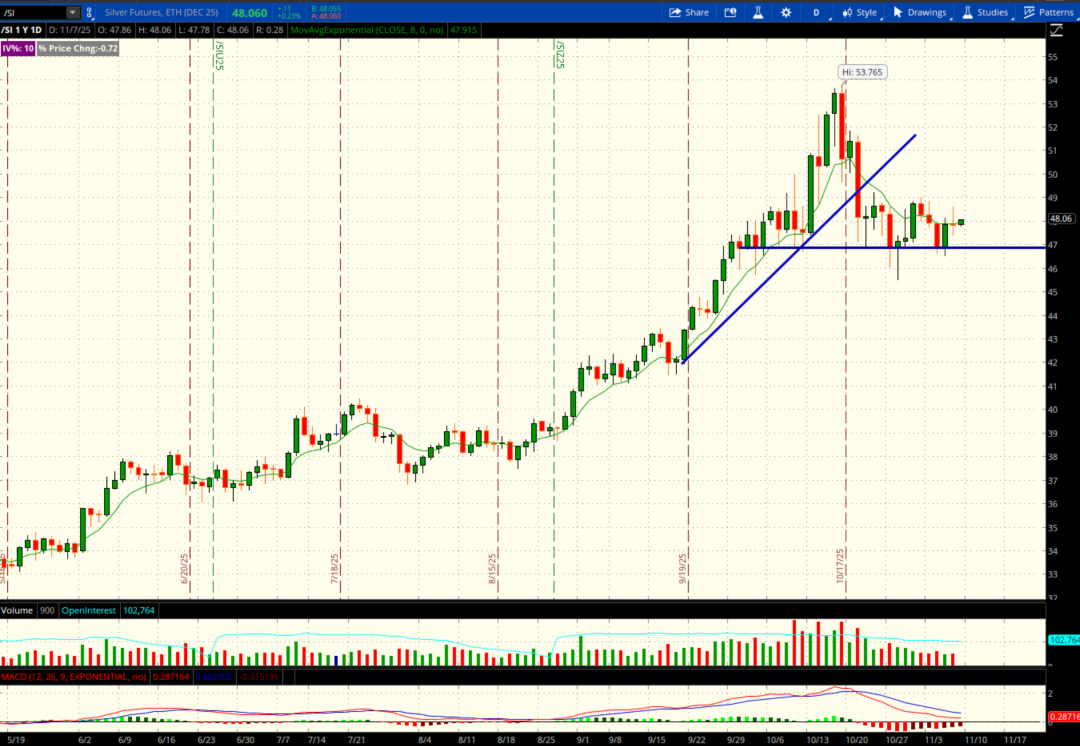Click the /SI 1 Y 1D chart label
The image size is (1080, 746).
tap(22, 30)
